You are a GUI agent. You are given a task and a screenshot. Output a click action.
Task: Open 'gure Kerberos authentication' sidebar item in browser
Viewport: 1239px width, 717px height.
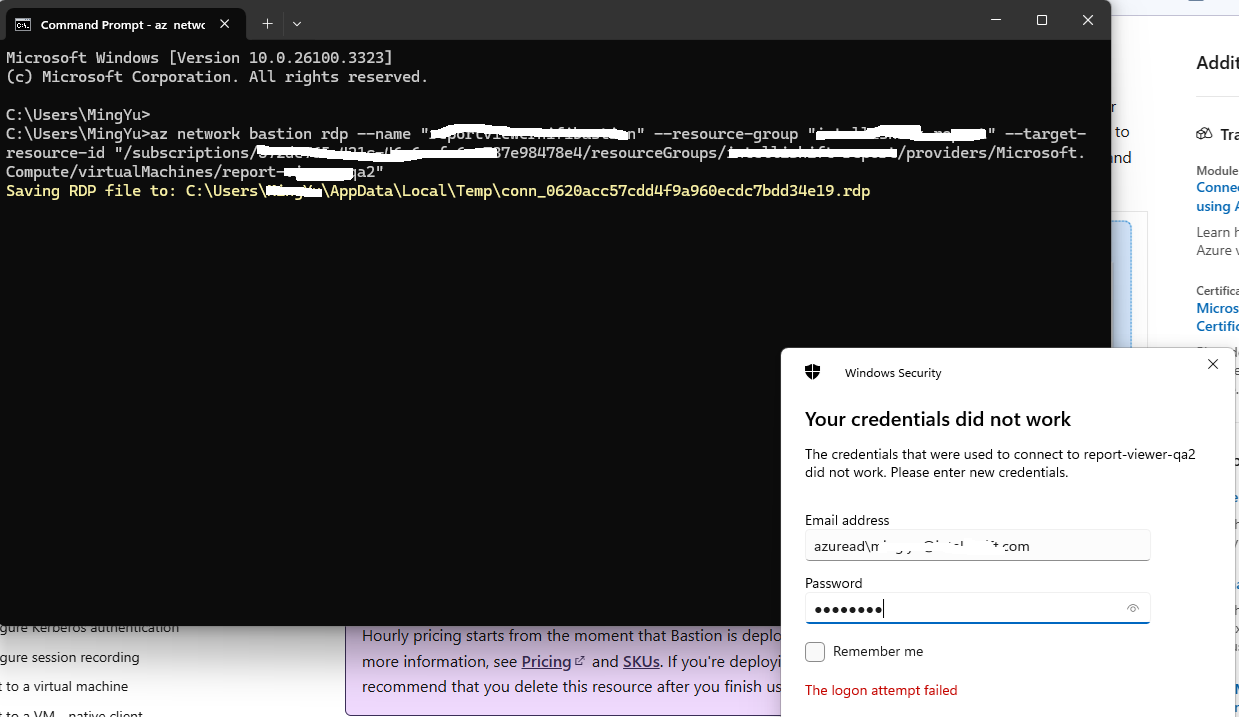(x=90, y=628)
